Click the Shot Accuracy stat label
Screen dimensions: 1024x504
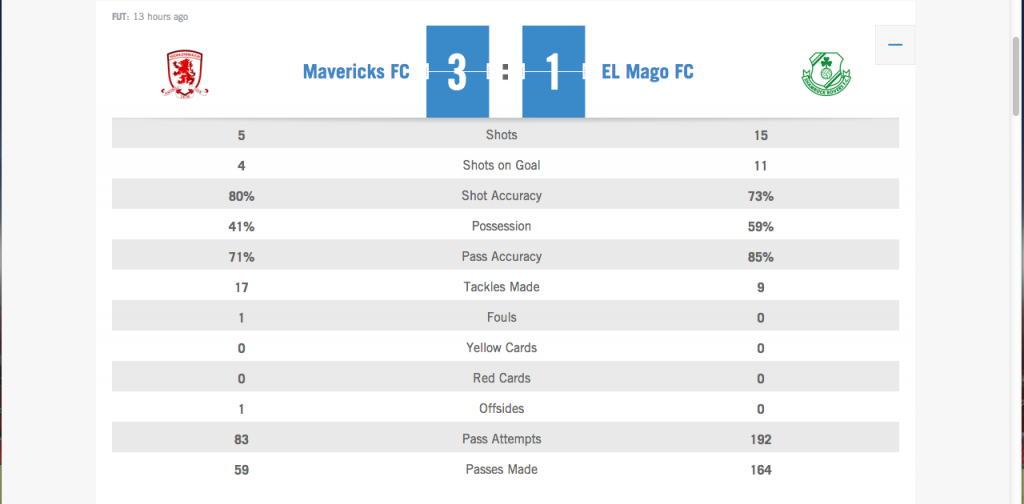point(501,196)
